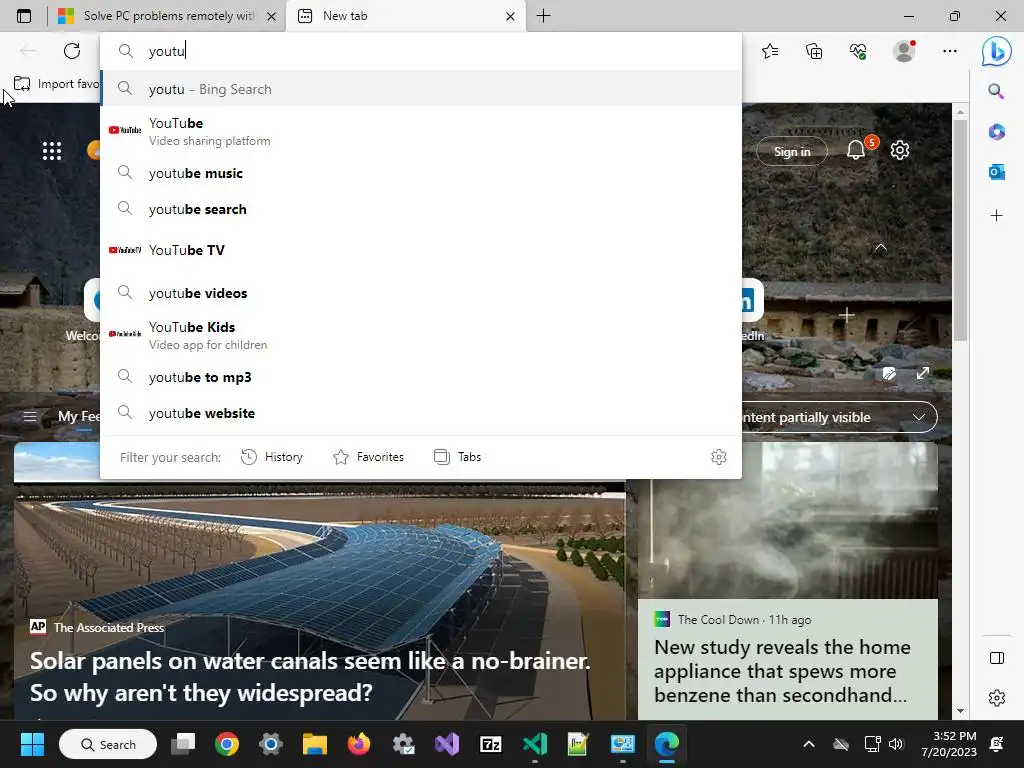Close the Solve PC problems remotely tab
The width and height of the screenshot is (1024, 768).
[272, 16]
